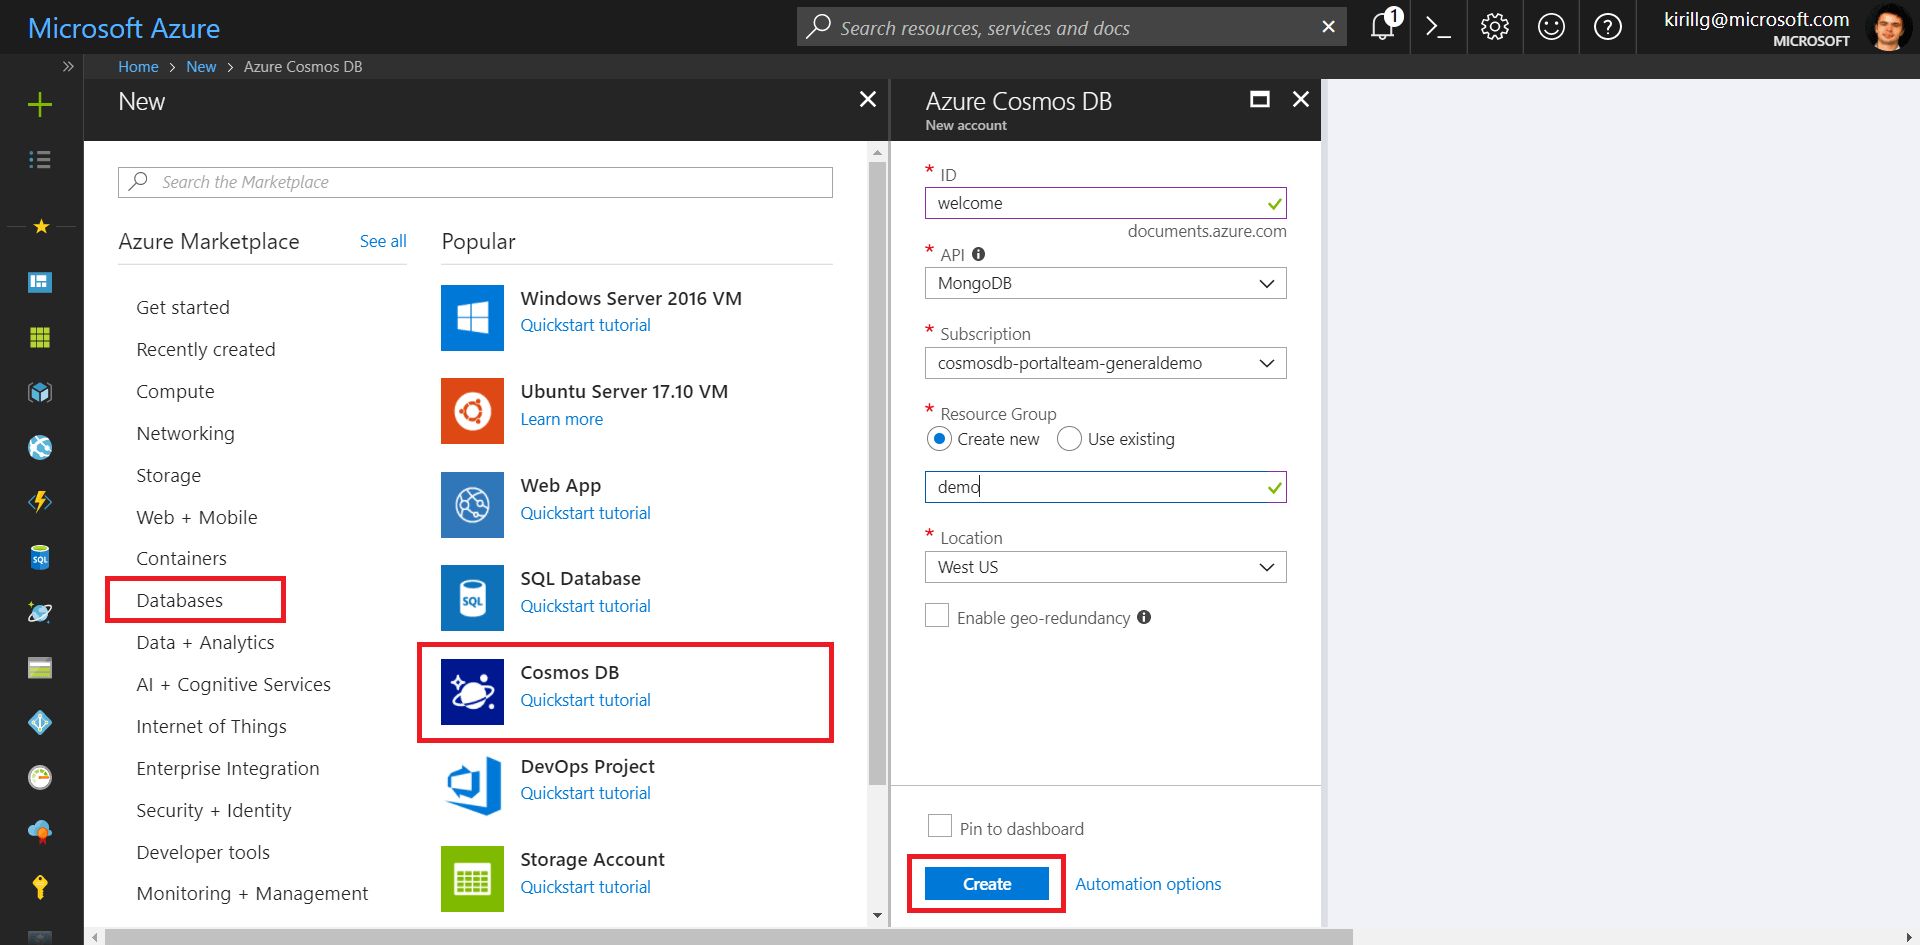The image size is (1920, 945).
Task: Click the Ubuntu Server logo icon
Action: (472, 411)
